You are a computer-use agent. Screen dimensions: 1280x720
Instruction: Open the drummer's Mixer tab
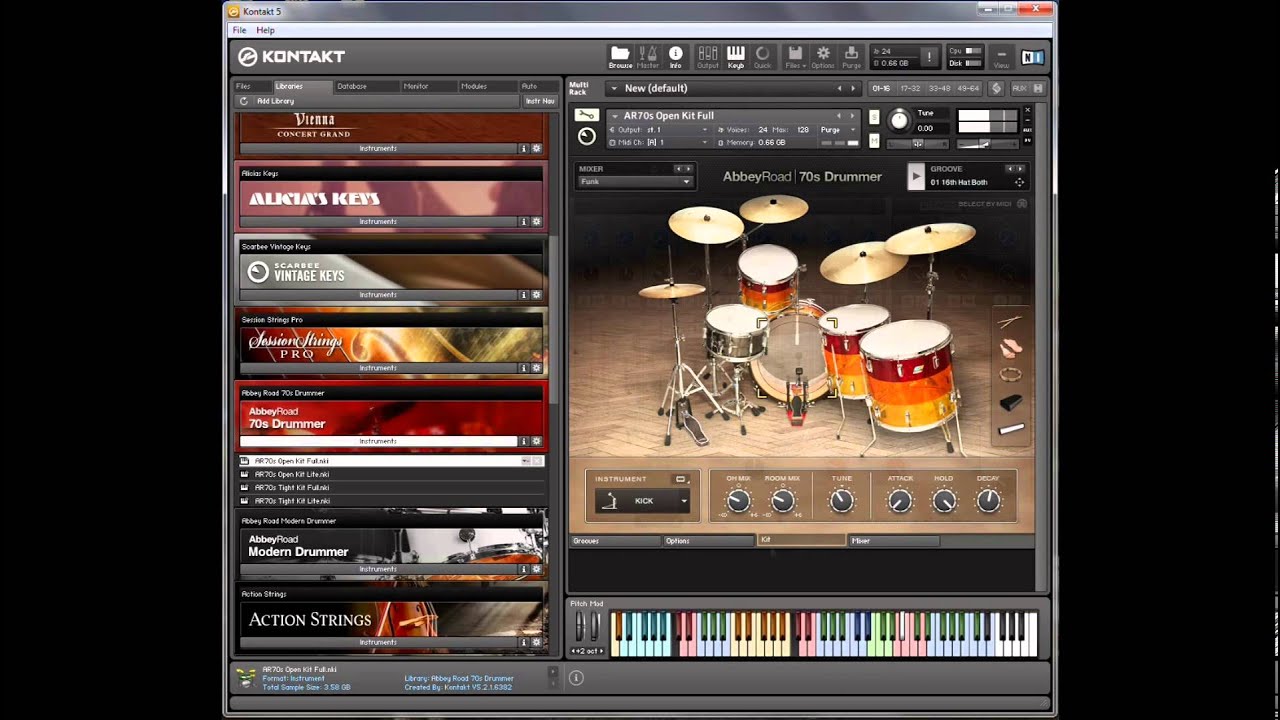click(x=894, y=541)
